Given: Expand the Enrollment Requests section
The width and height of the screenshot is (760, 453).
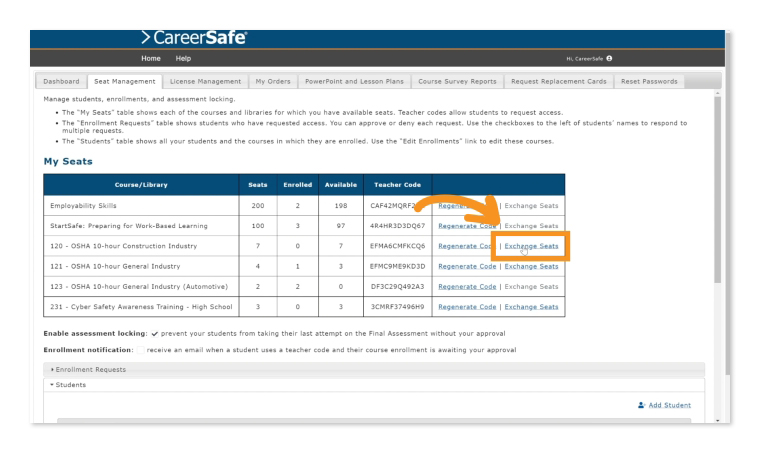Looking at the screenshot, I should [x=374, y=370].
